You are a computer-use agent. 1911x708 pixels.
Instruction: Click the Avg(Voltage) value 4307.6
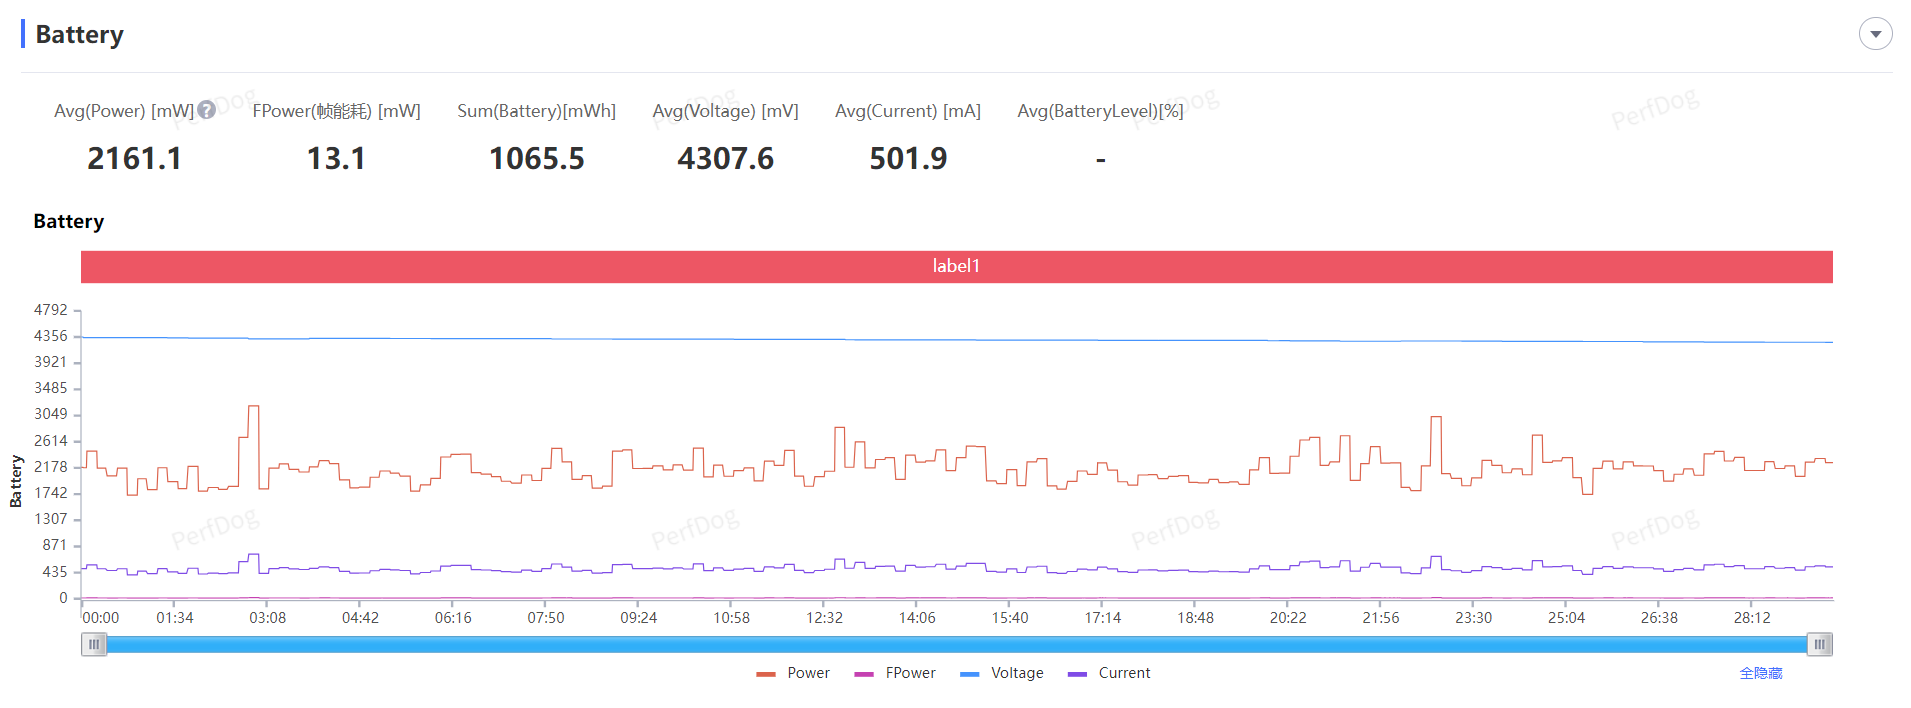point(725,158)
